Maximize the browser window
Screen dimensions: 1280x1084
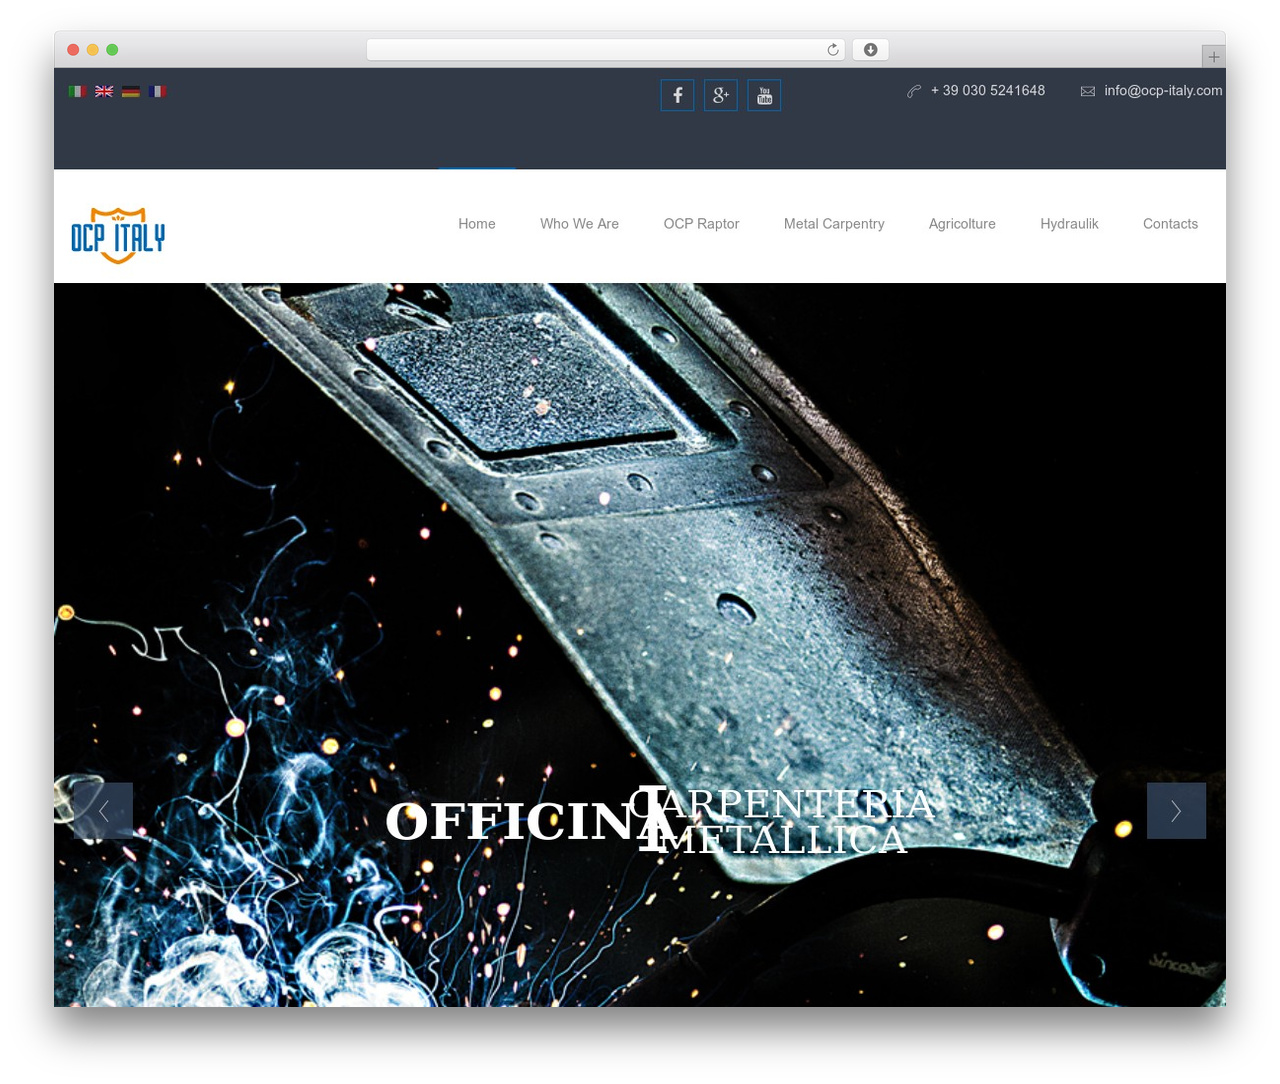pyautogui.click(x=112, y=50)
